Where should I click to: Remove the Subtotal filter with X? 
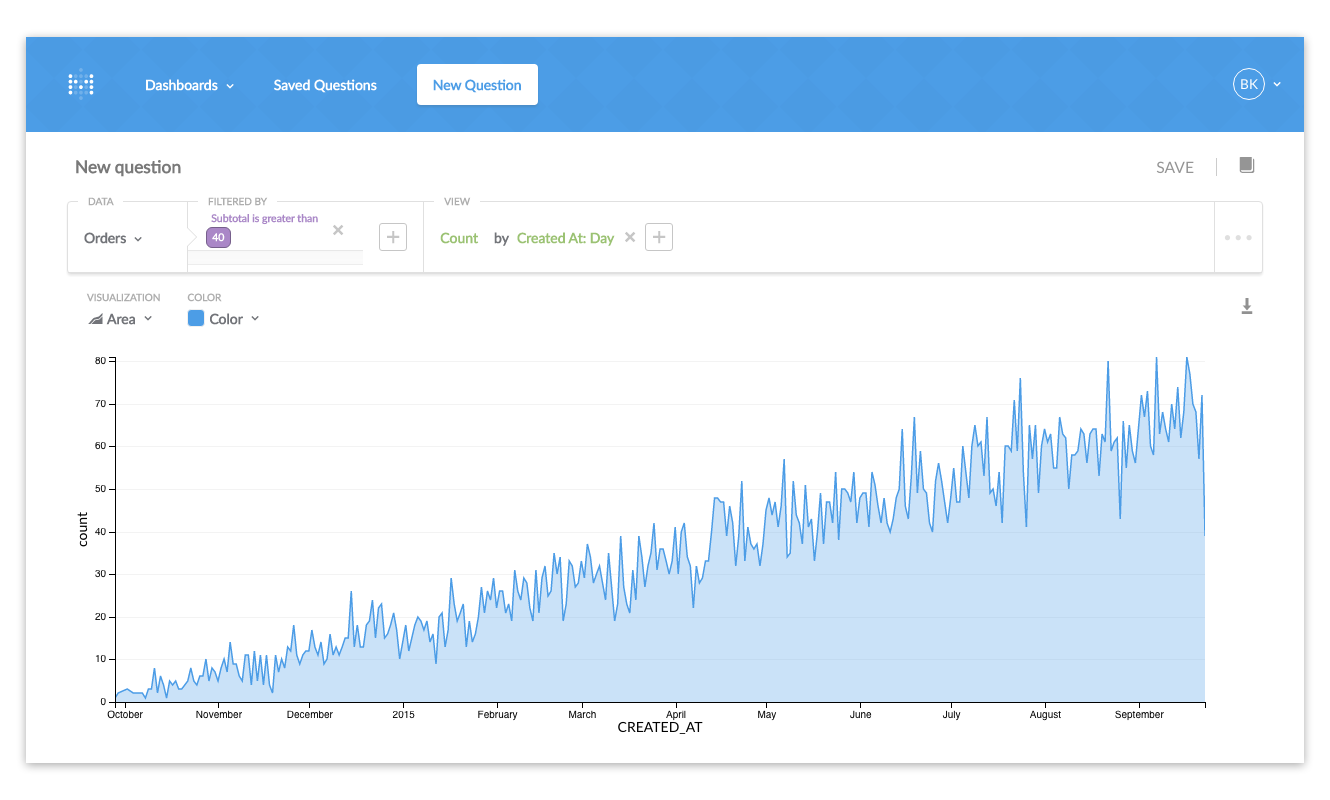[x=338, y=230]
